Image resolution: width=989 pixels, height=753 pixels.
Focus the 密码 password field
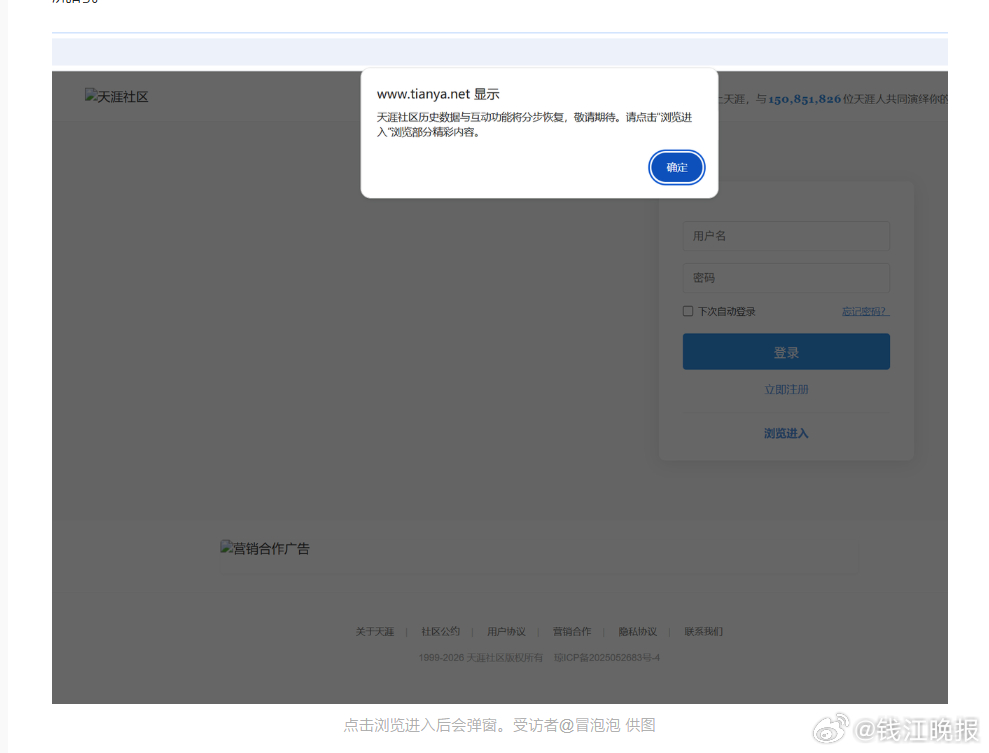click(x=786, y=278)
